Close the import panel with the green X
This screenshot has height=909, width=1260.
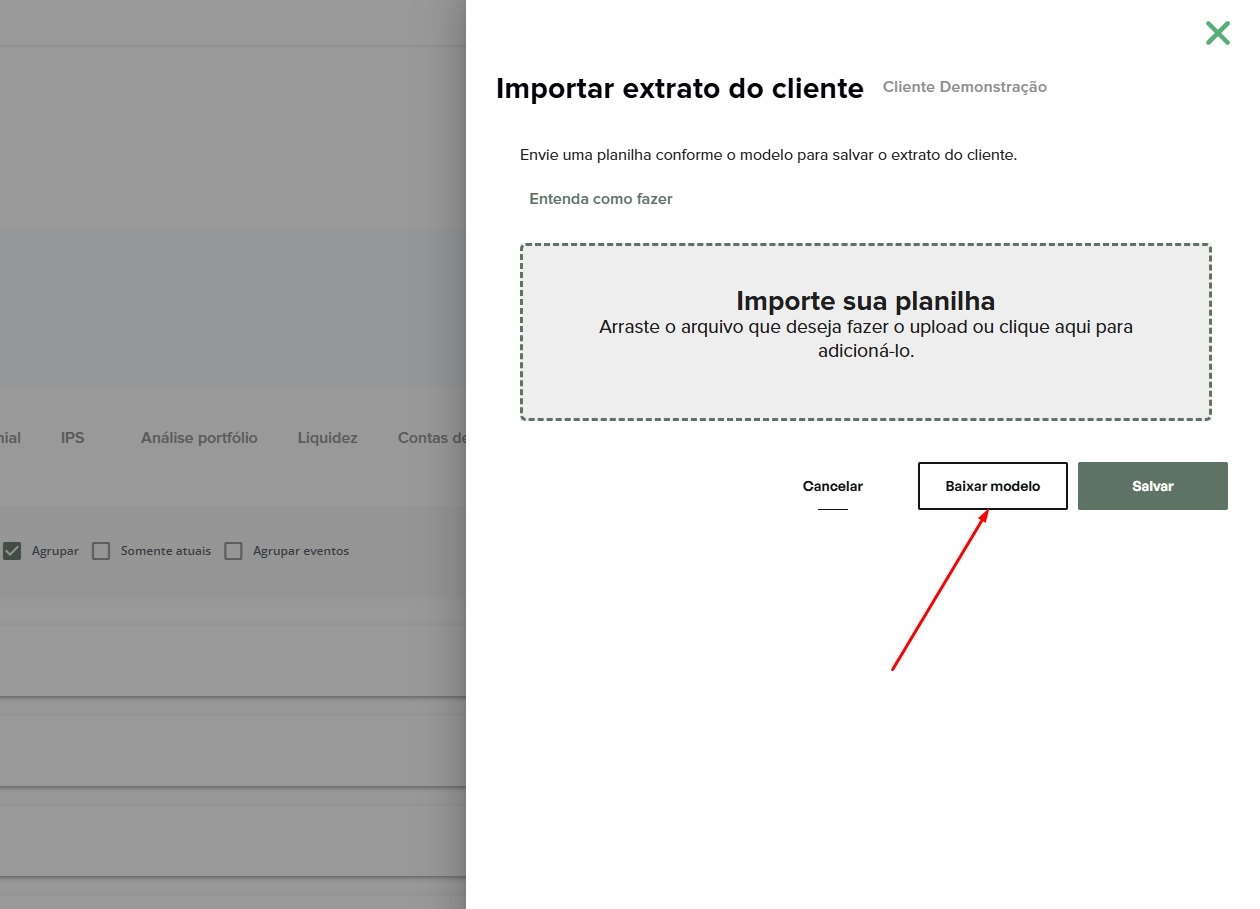click(x=1217, y=33)
